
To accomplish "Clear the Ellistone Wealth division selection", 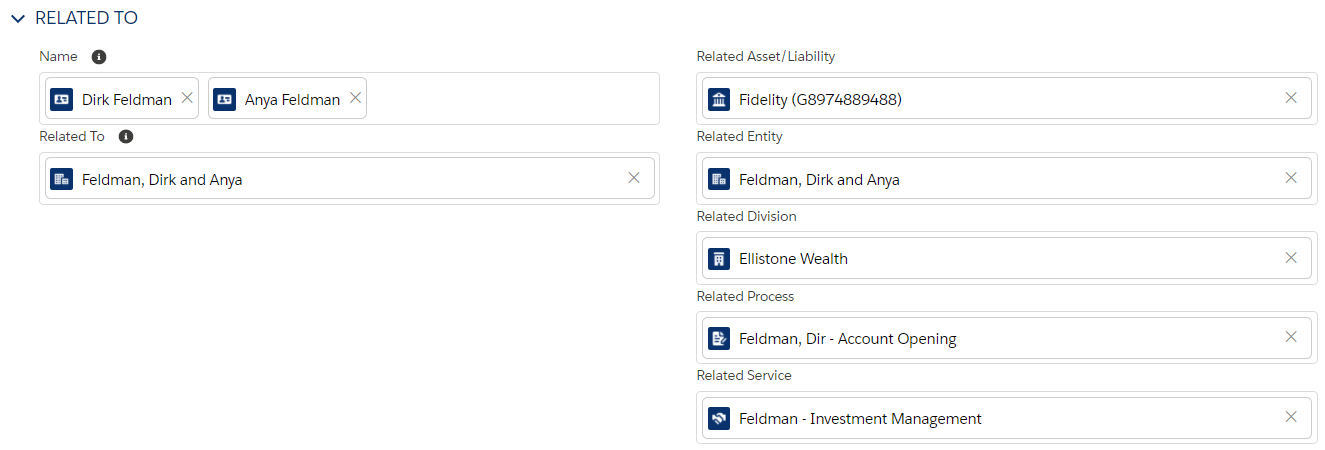I will point(1291,257).
